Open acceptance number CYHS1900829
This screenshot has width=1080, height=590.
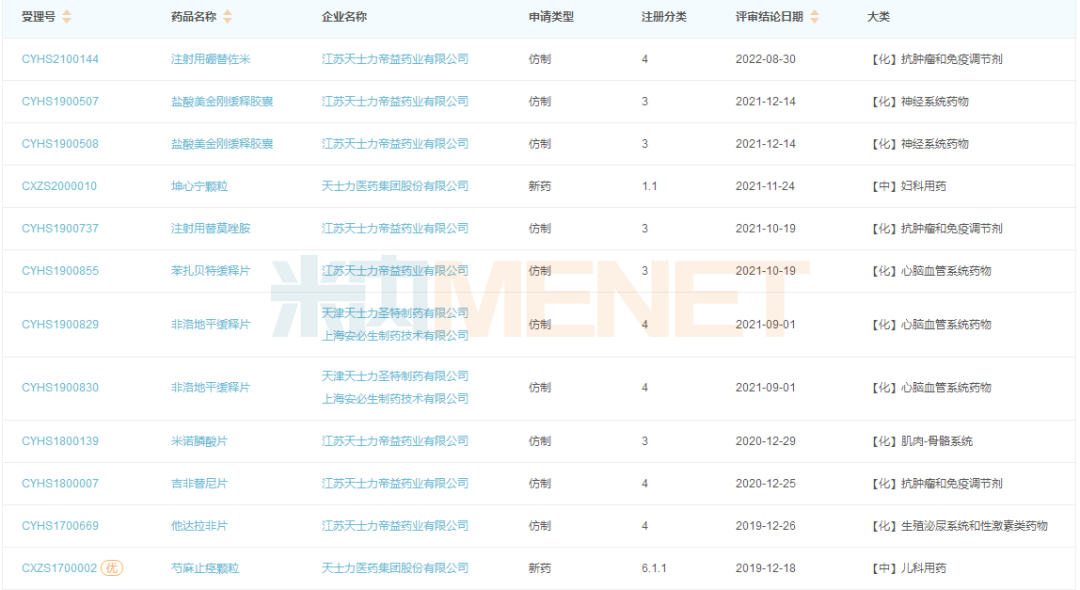tap(60, 324)
